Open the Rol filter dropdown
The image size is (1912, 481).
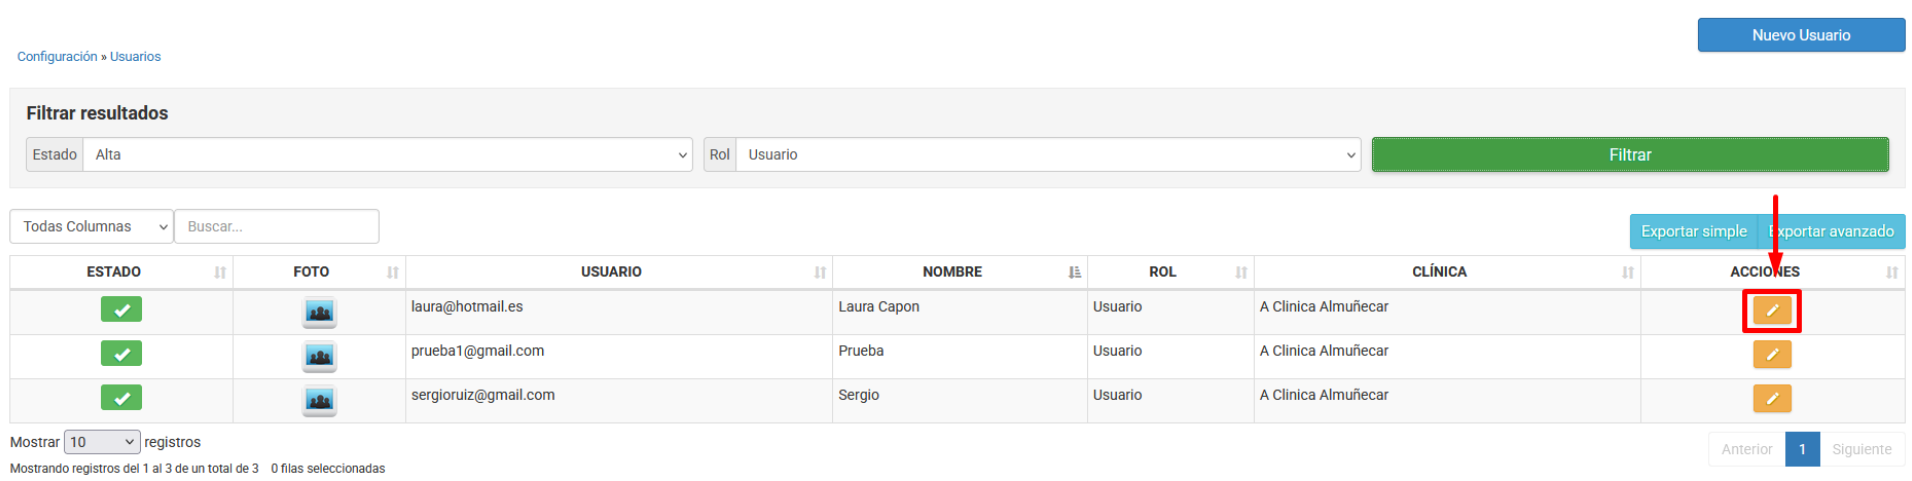[1047, 155]
